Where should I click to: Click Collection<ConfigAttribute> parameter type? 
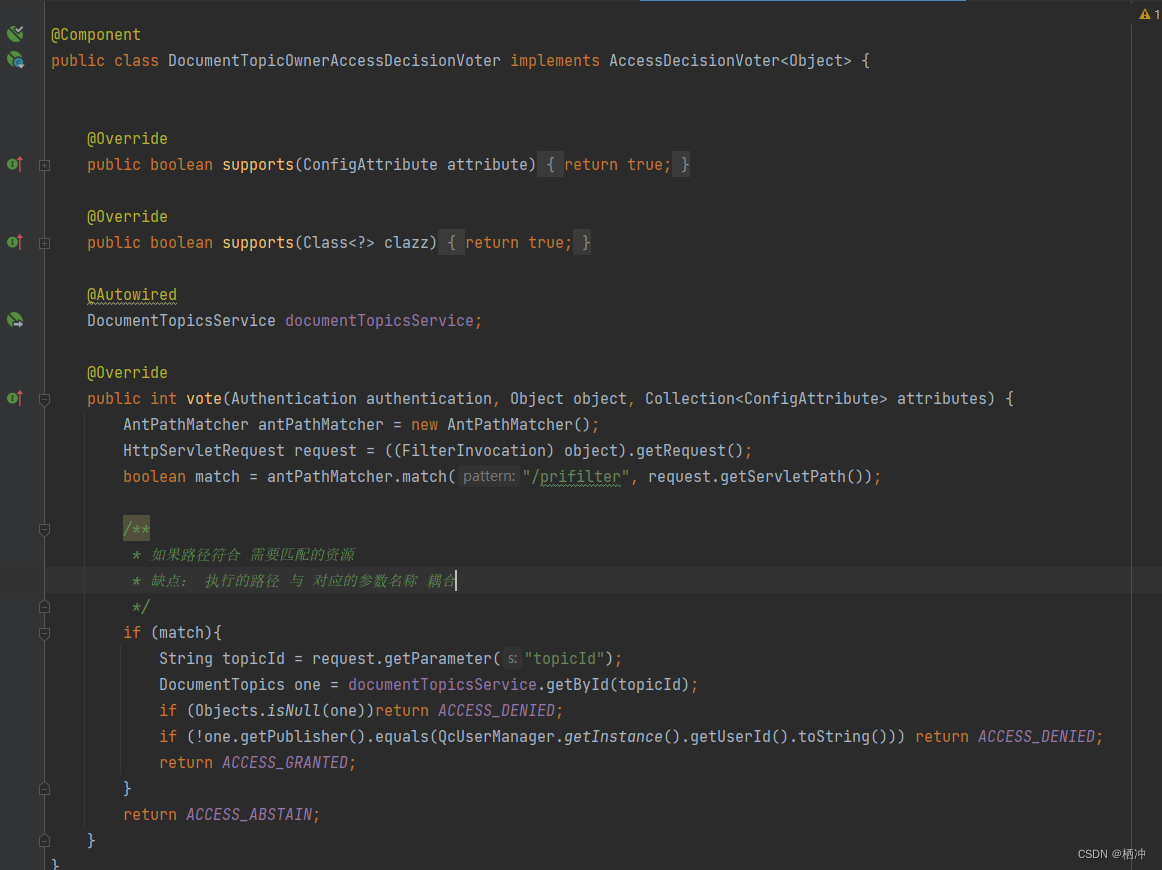click(x=766, y=398)
